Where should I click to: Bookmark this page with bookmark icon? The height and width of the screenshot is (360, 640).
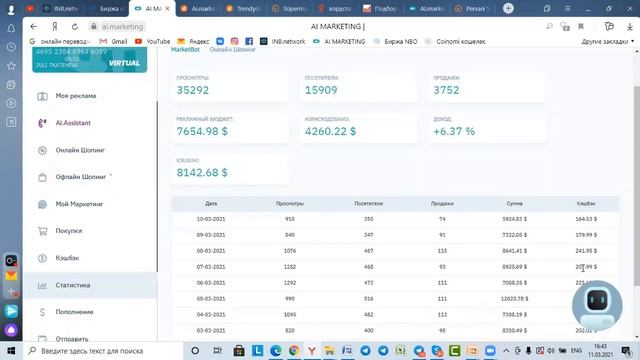point(581,27)
